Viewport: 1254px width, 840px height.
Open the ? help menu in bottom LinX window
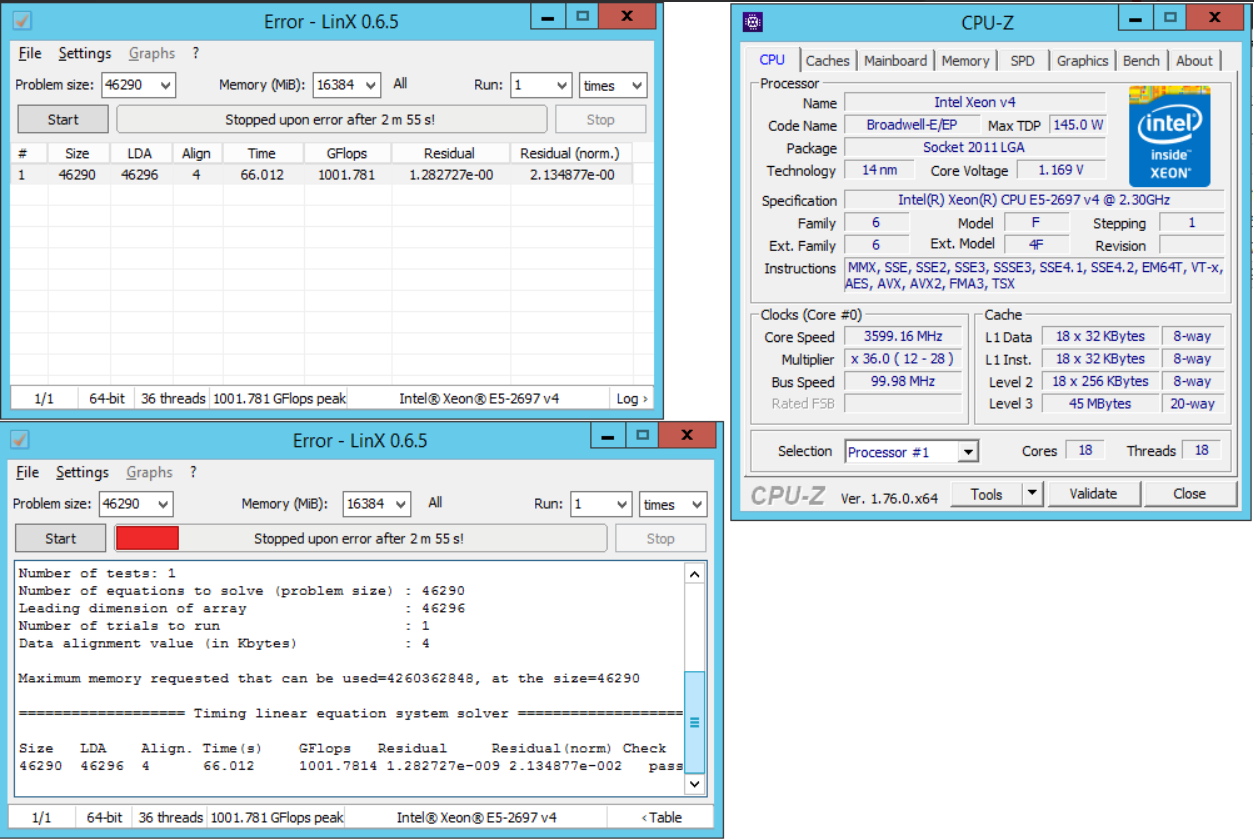[193, 472]
